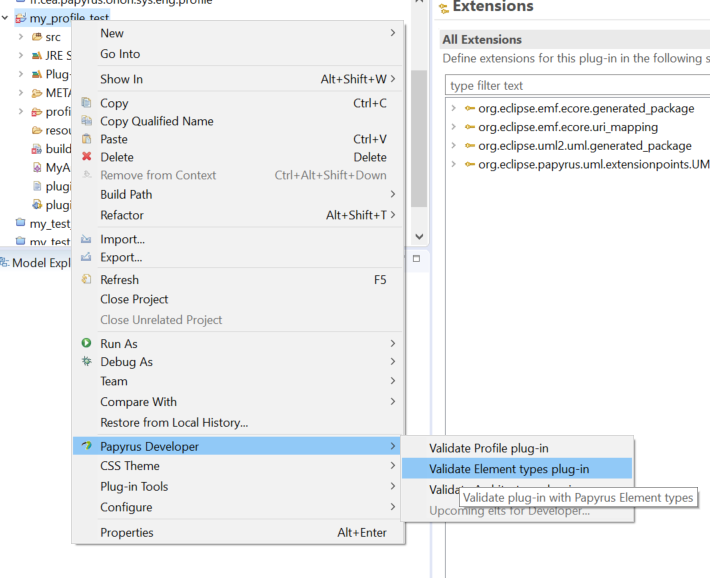Click the JRE System Library icon
710x578 pixels.
[x=37, y=56]
